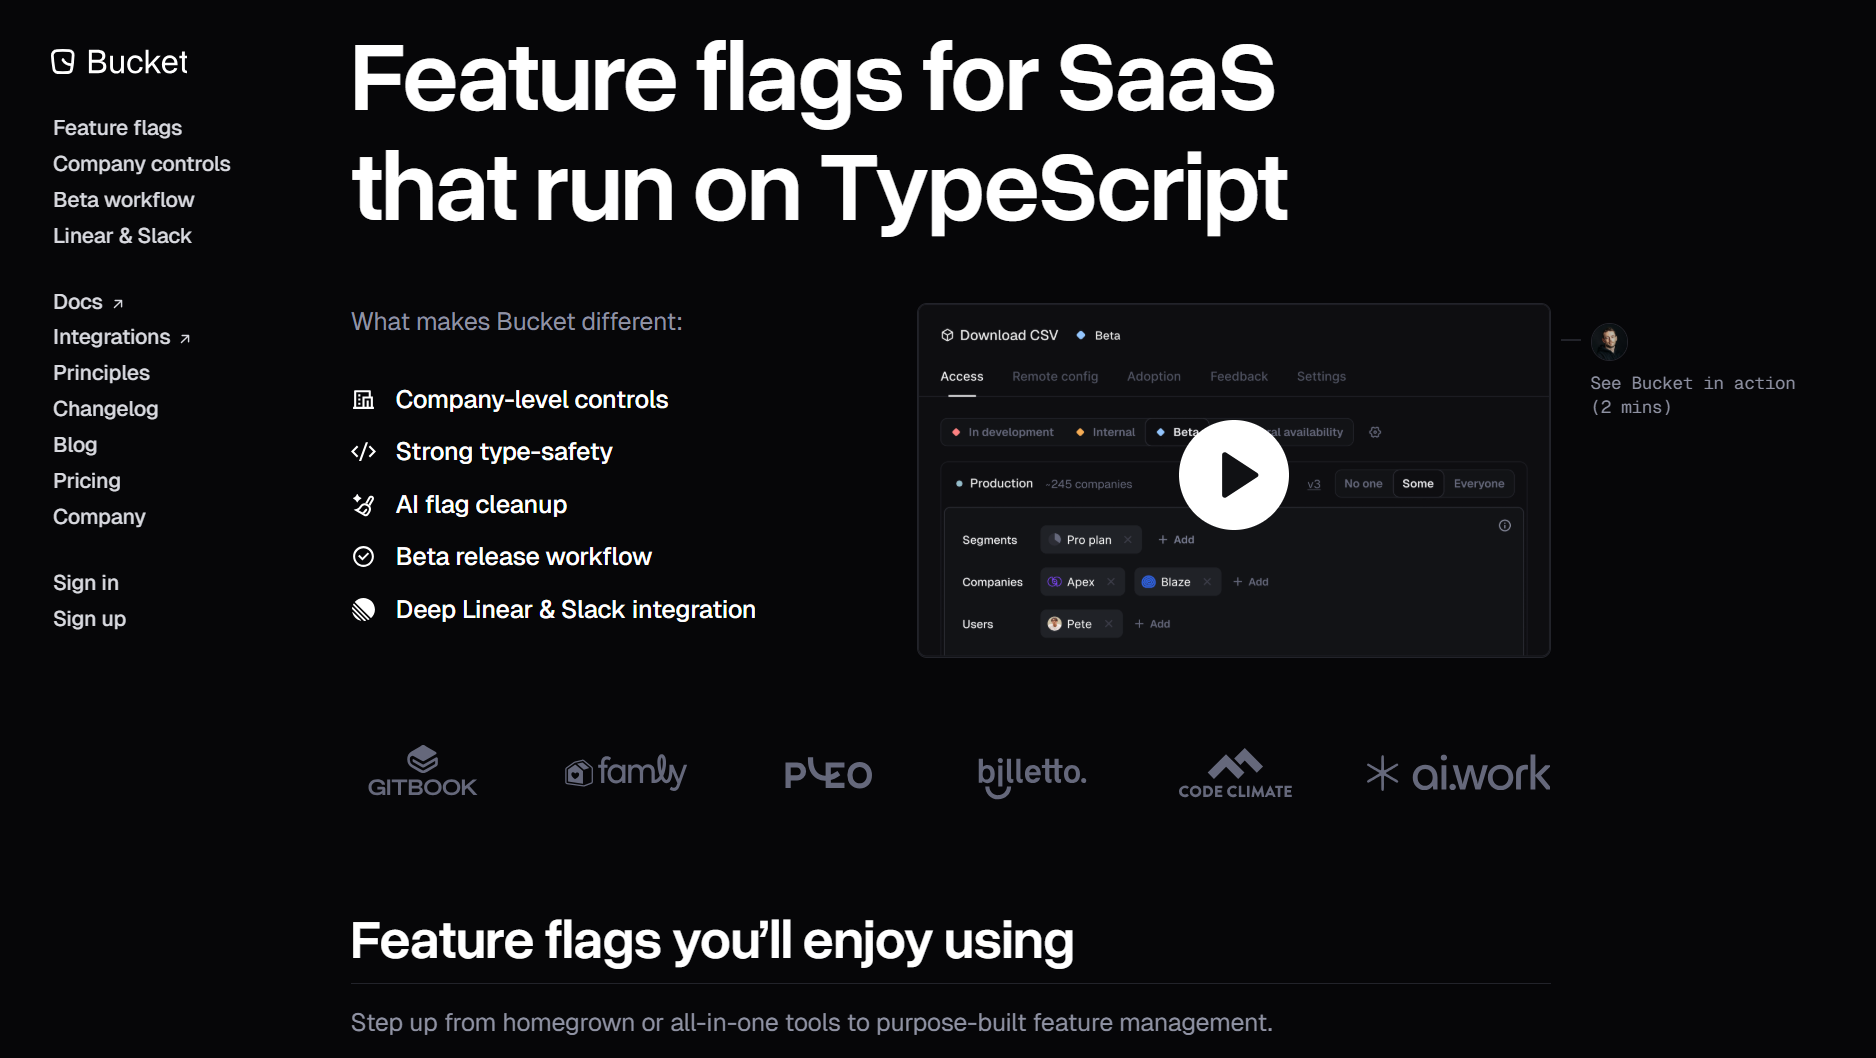1876x1058 pixels.
Task: Go to the Pricing page
Action: [86, 481]
